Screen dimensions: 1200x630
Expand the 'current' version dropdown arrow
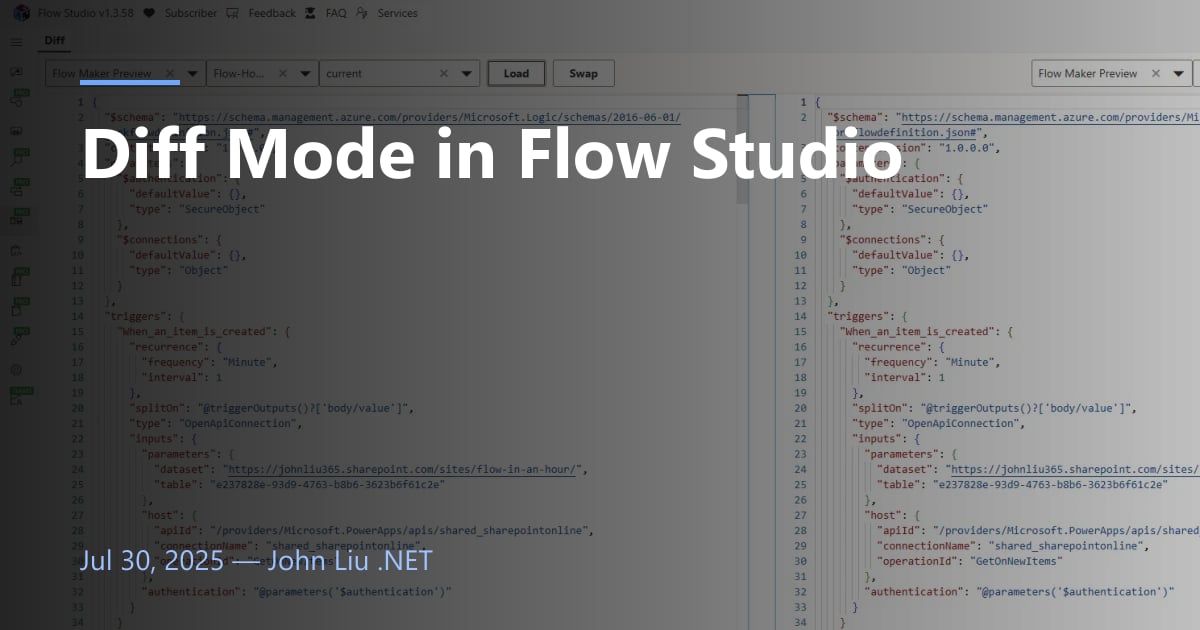(466, 73)
